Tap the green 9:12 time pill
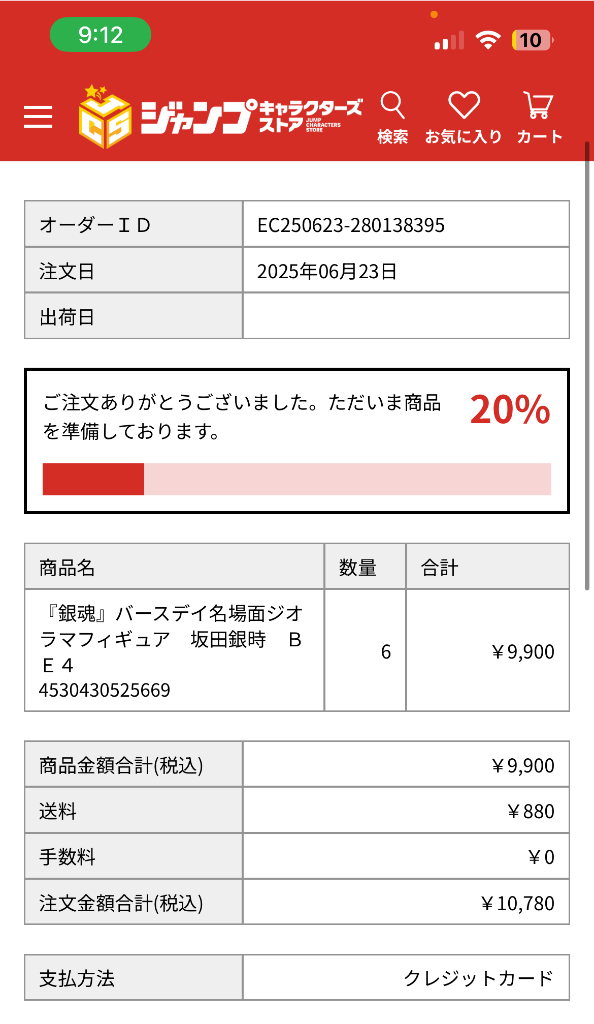The image size is (594, 1024). tap(101, 35)
